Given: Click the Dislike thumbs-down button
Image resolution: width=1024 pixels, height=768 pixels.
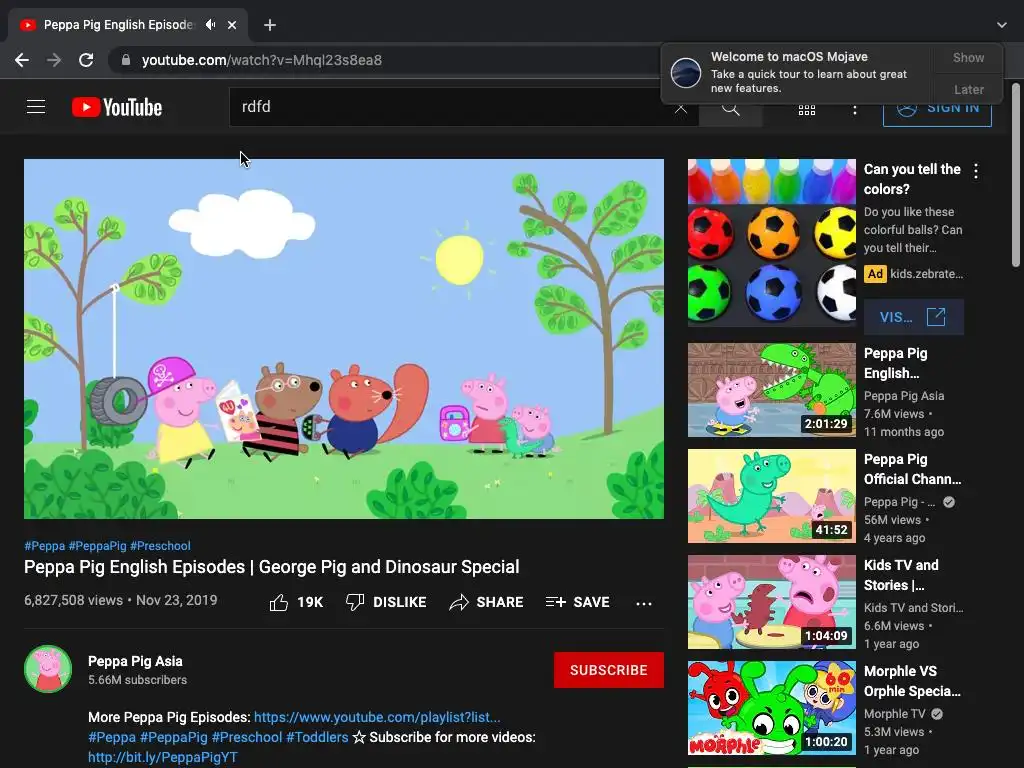Looking at the screenshot, I should pos(386,602).
